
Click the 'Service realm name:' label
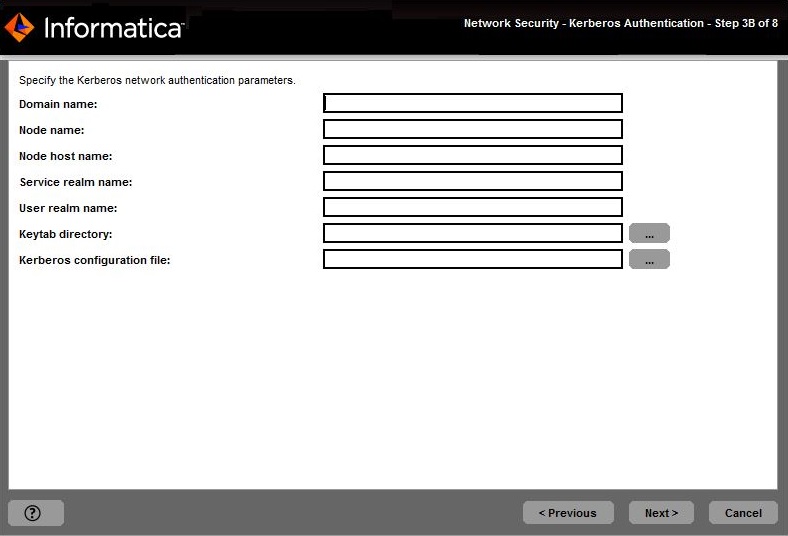(x=76, y=182)
